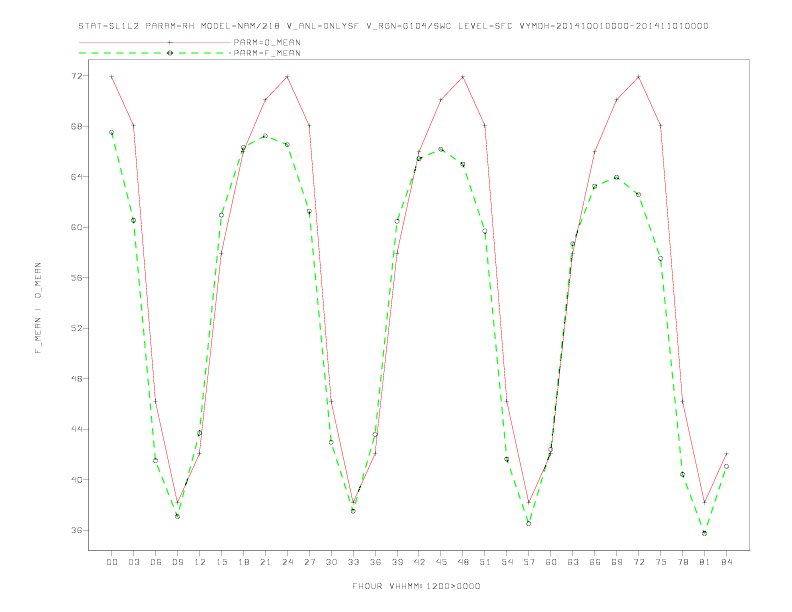Click y-axis tick value 44
Screen dimensions: 792x612
point(77,429)
